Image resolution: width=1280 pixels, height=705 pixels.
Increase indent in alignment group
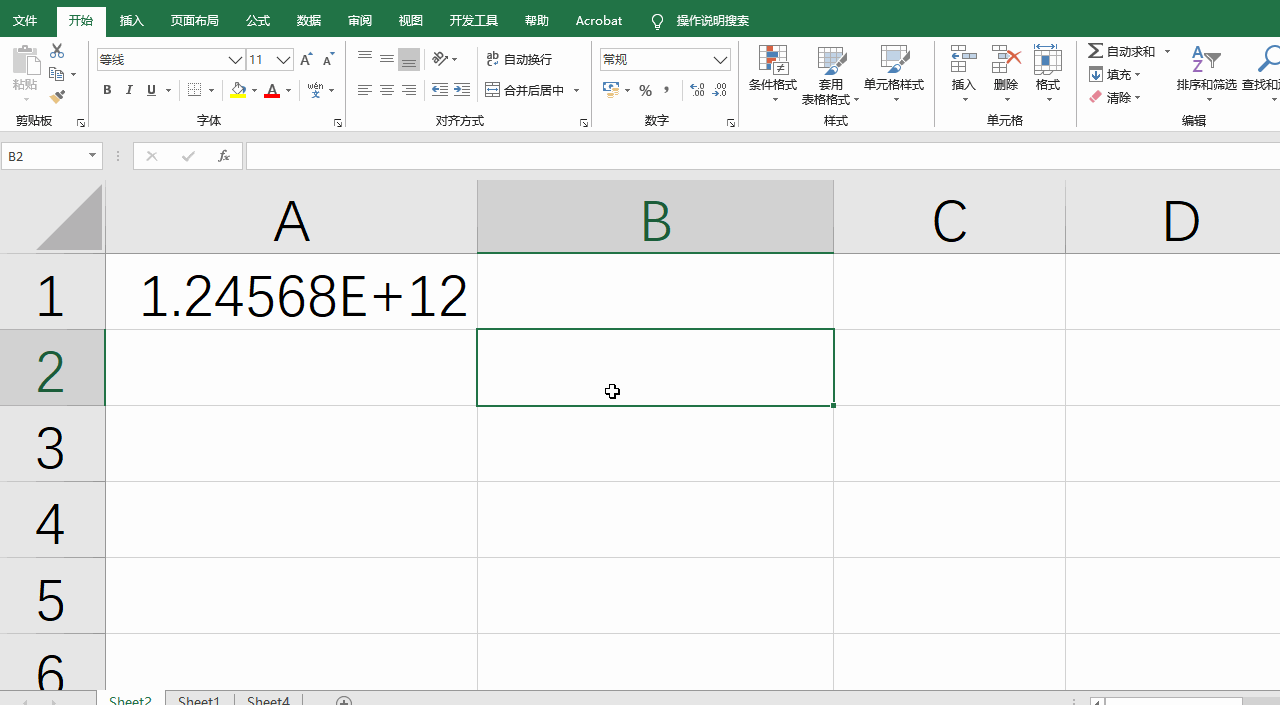pyautogui.click(x=462, y=90)
